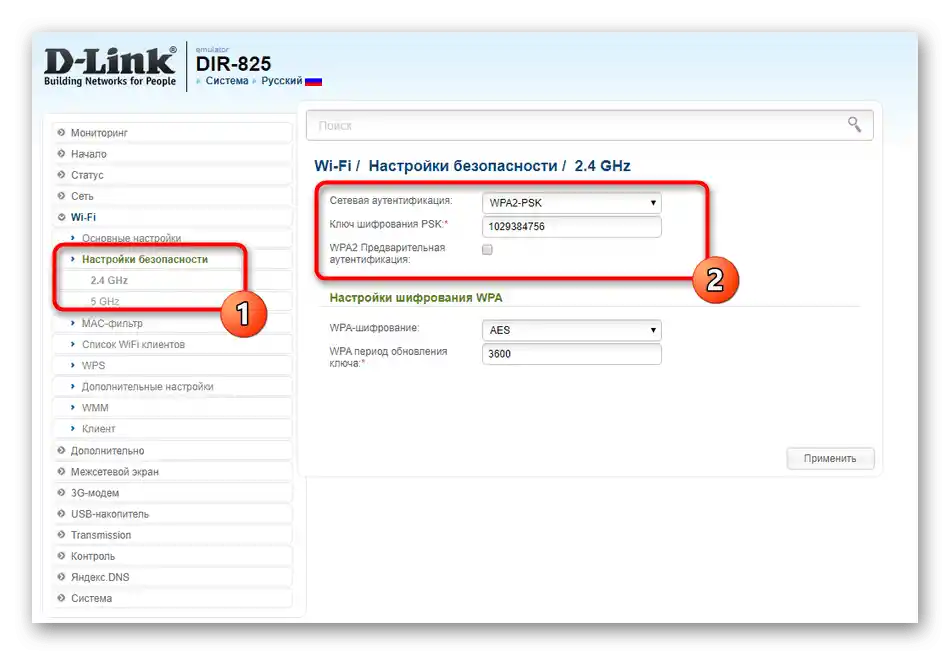Click the circle icon beside USB-накопитель
Image resolution: width=950 pixels, height=655 pixels.
point(61,513)
